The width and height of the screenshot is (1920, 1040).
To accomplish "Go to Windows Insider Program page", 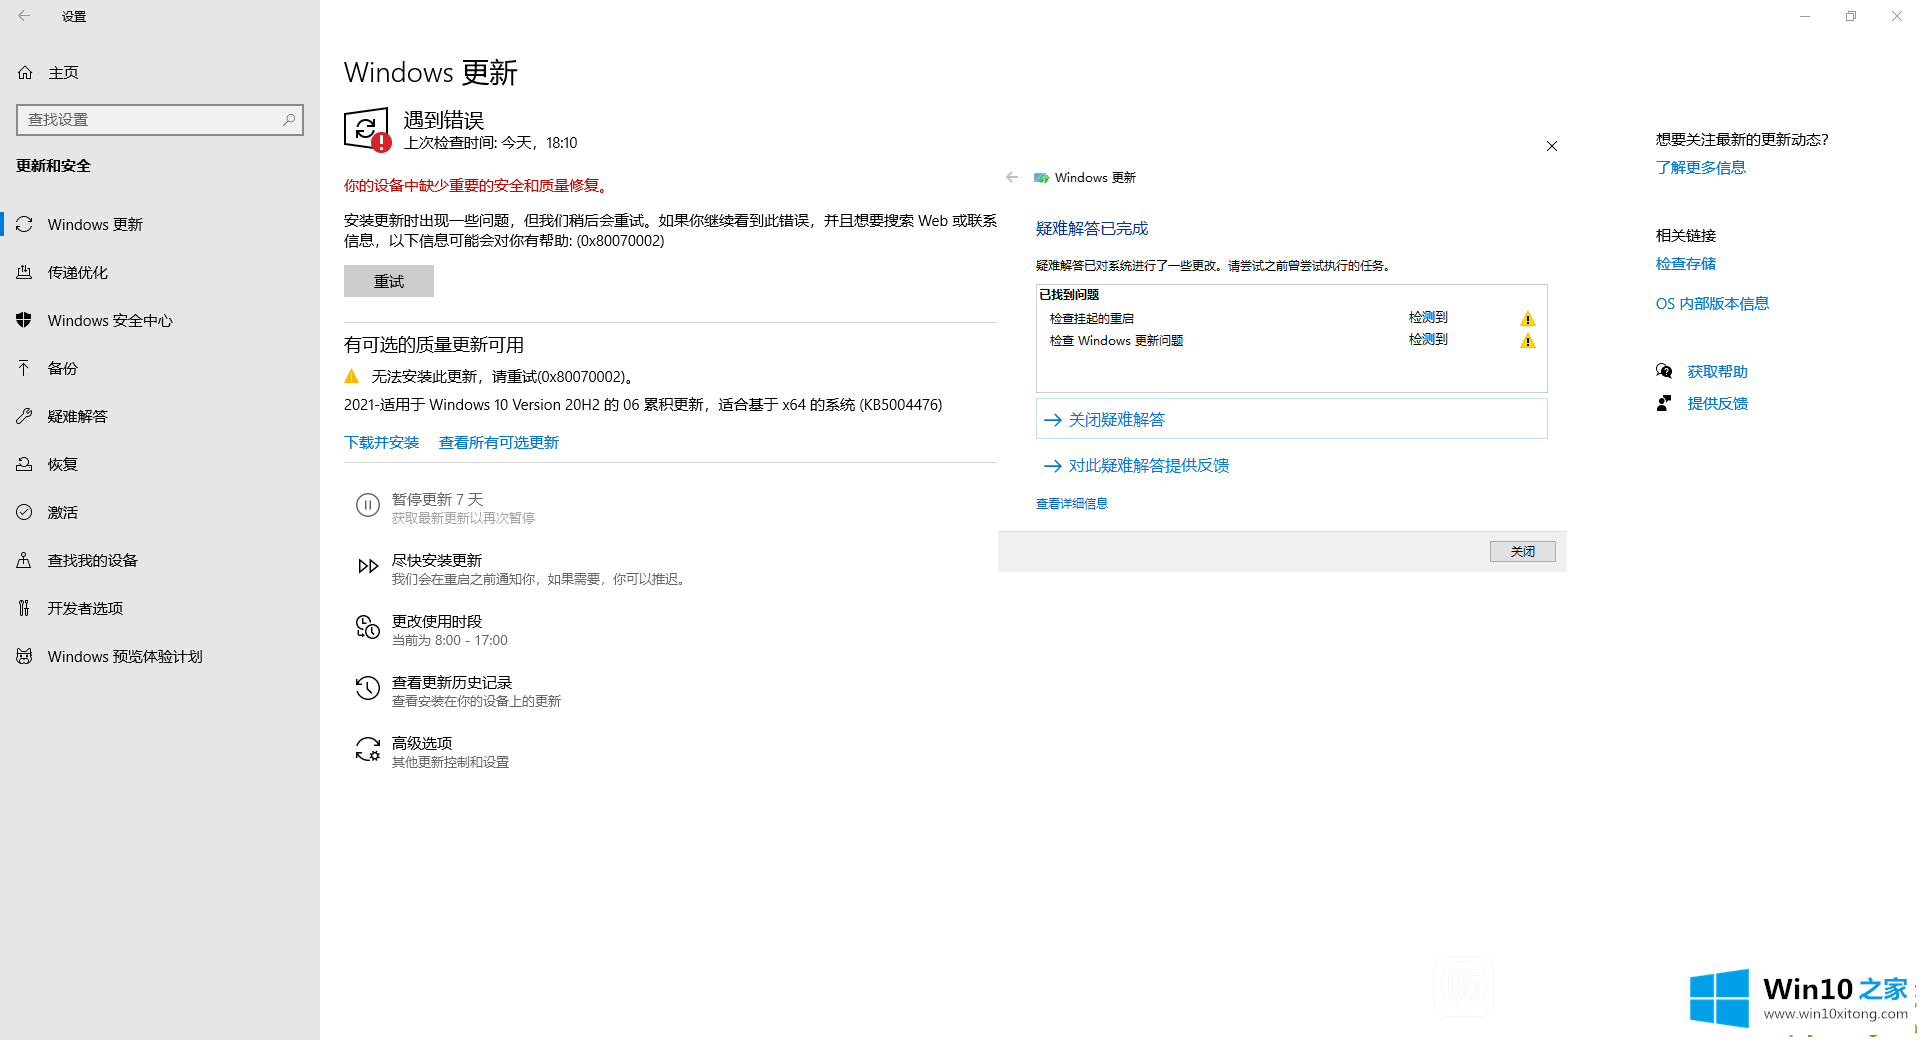I will [x=125, y=657].
